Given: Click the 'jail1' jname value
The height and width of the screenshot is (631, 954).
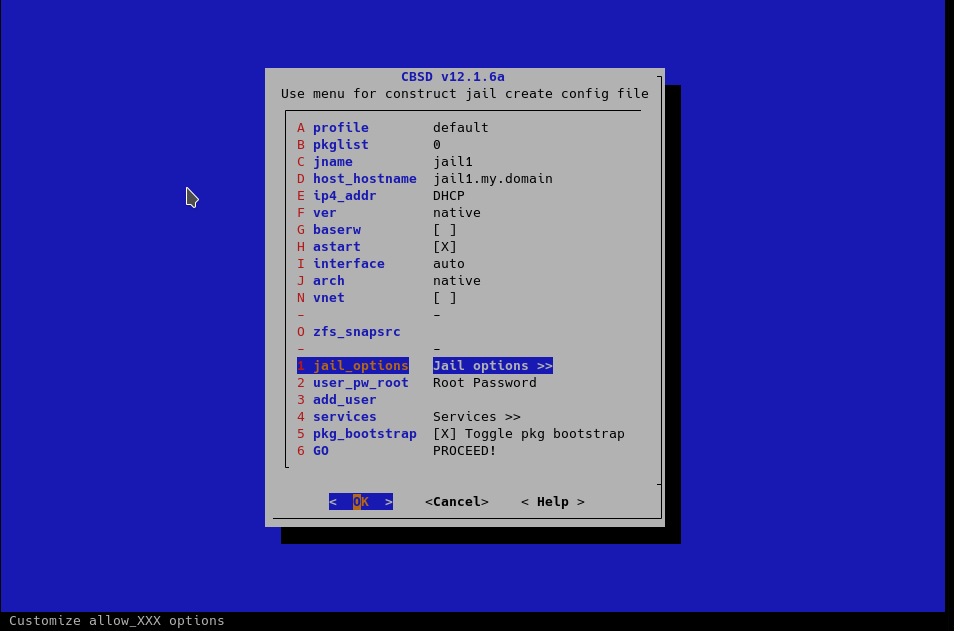Looking at the screenshot, I should tap(453, 162).
